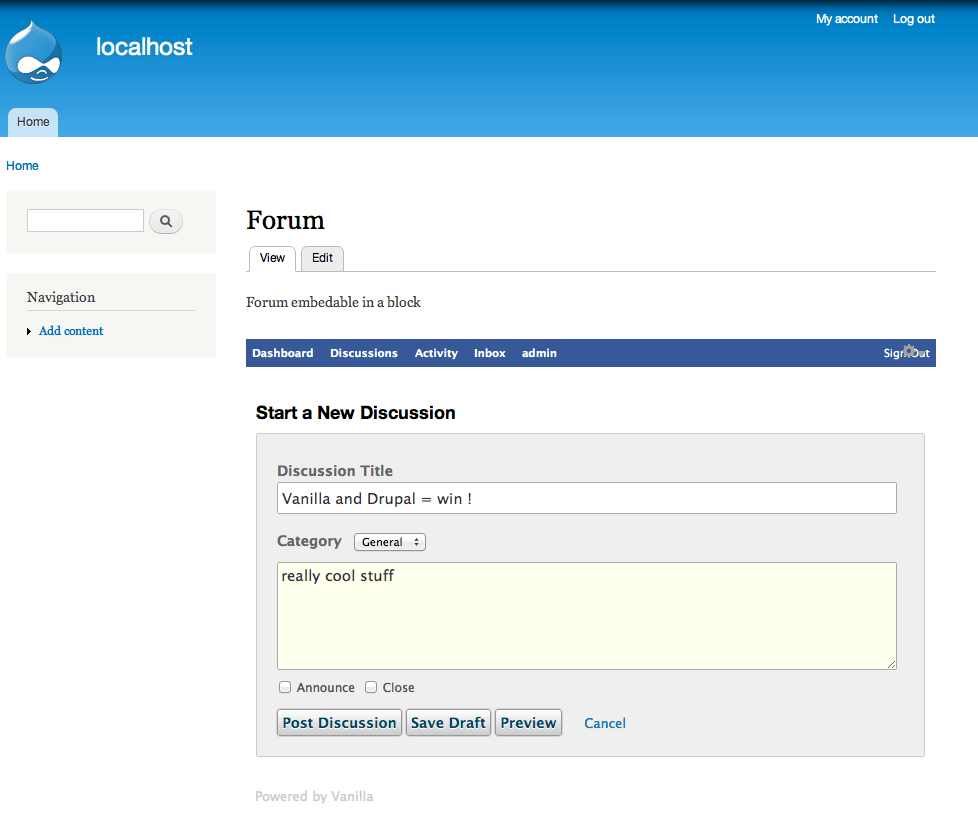Focus the sidebar search field
The height and width of the screenshot is (838, 978).
click(85, 221)
